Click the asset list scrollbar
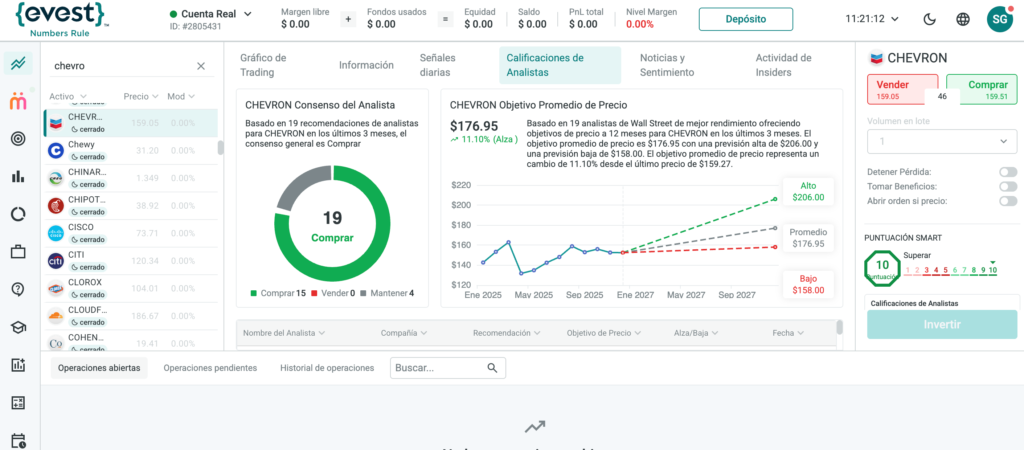 (x=221, y=148)
